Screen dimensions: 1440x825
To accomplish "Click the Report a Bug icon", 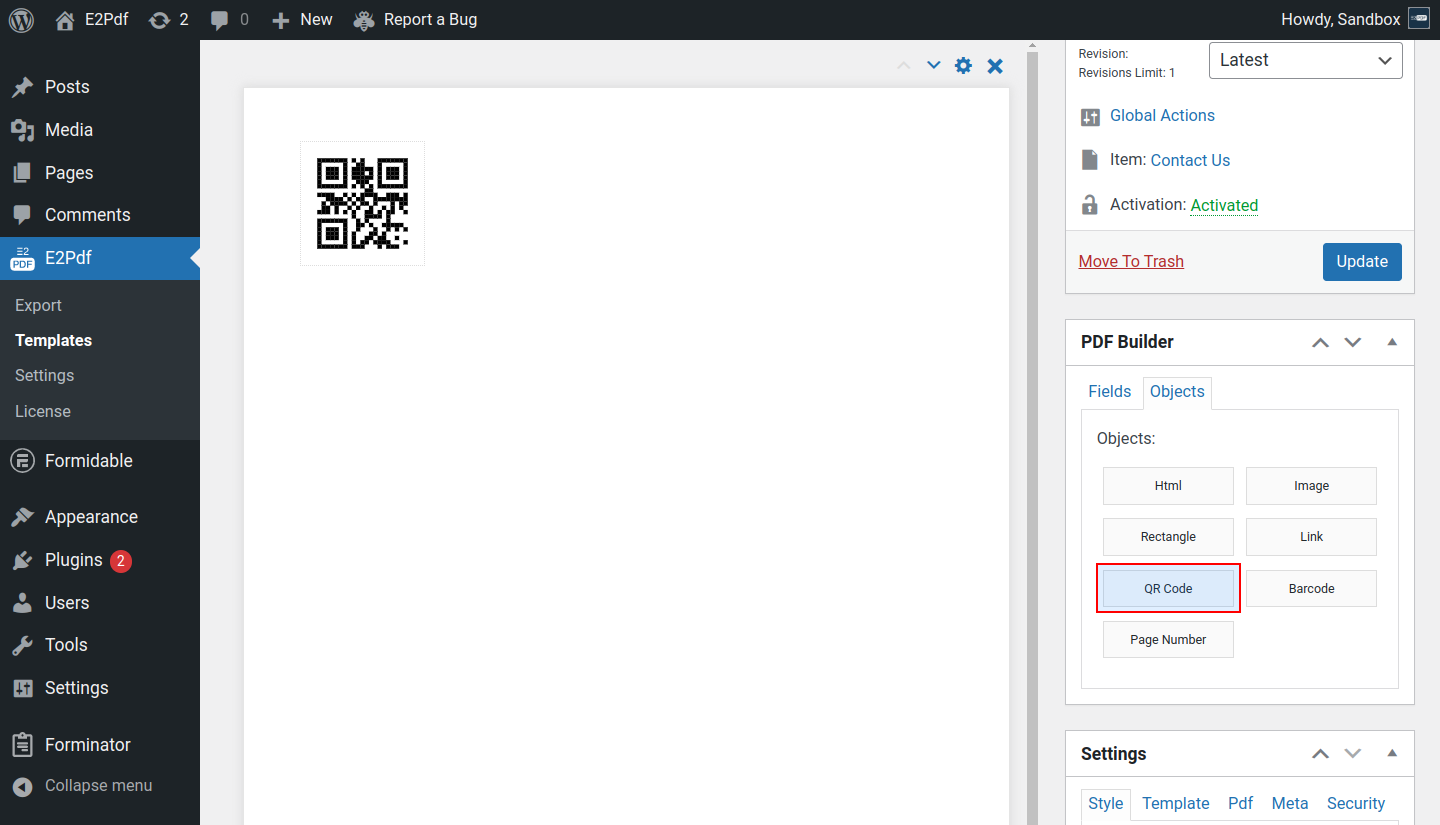I will [x=365, y=20].
